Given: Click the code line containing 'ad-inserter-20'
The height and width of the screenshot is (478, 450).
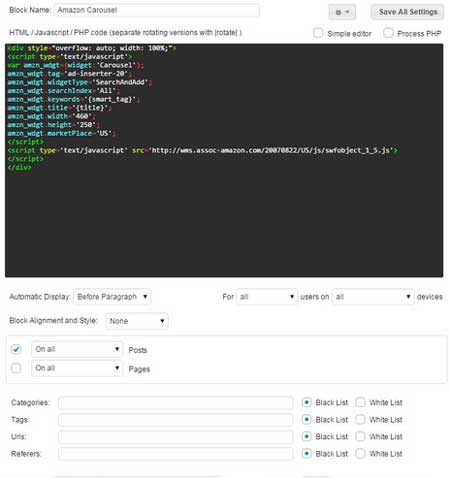Looking at the screenshot, I should 70,74.
